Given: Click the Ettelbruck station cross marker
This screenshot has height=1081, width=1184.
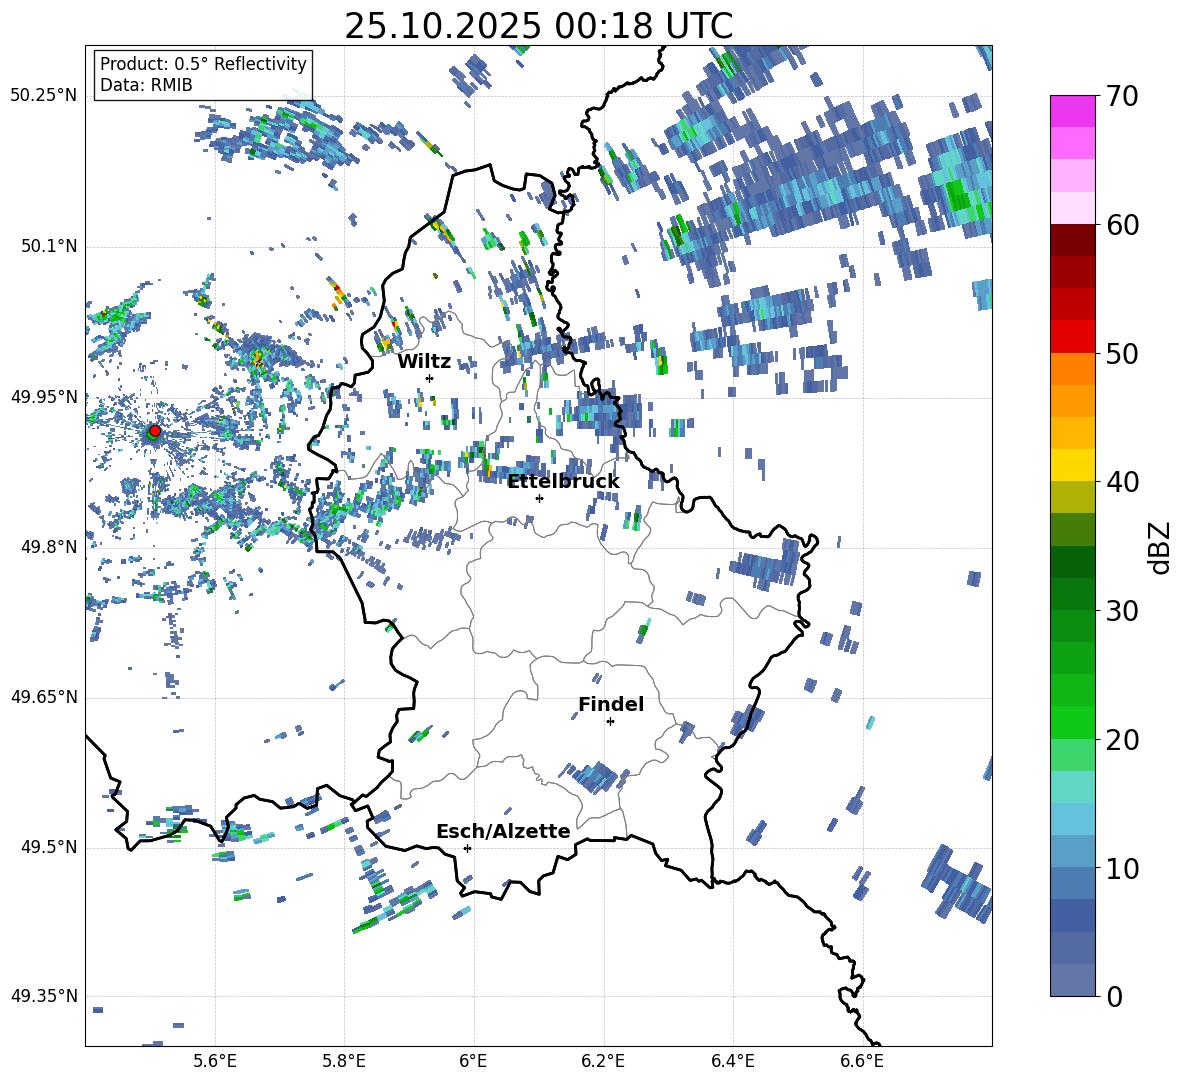Looking at the screenshot, I should click(x=539, y=498).
